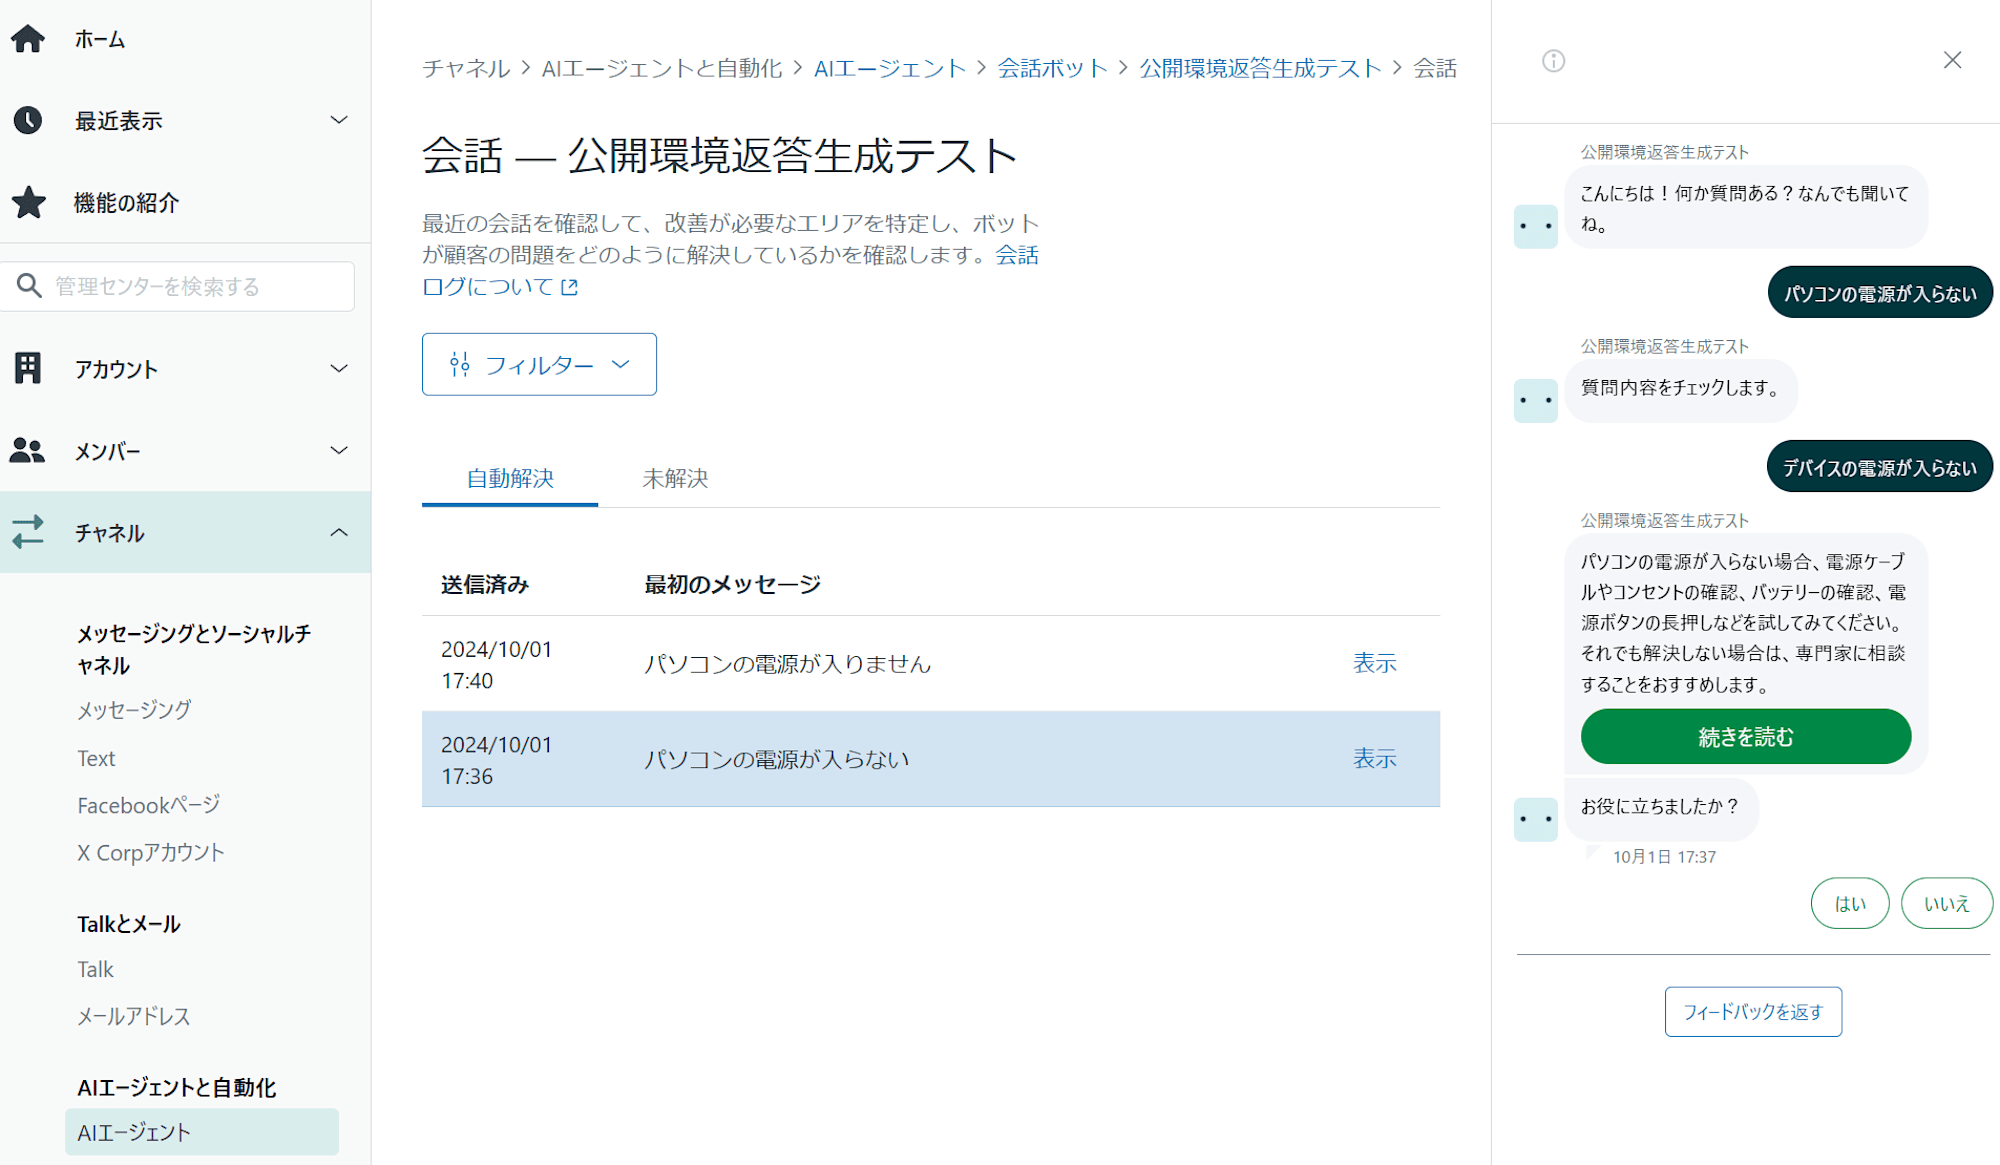Click the 会話ログについて link
Viewport: 2000px width, 1165px height.
[490, 286]
